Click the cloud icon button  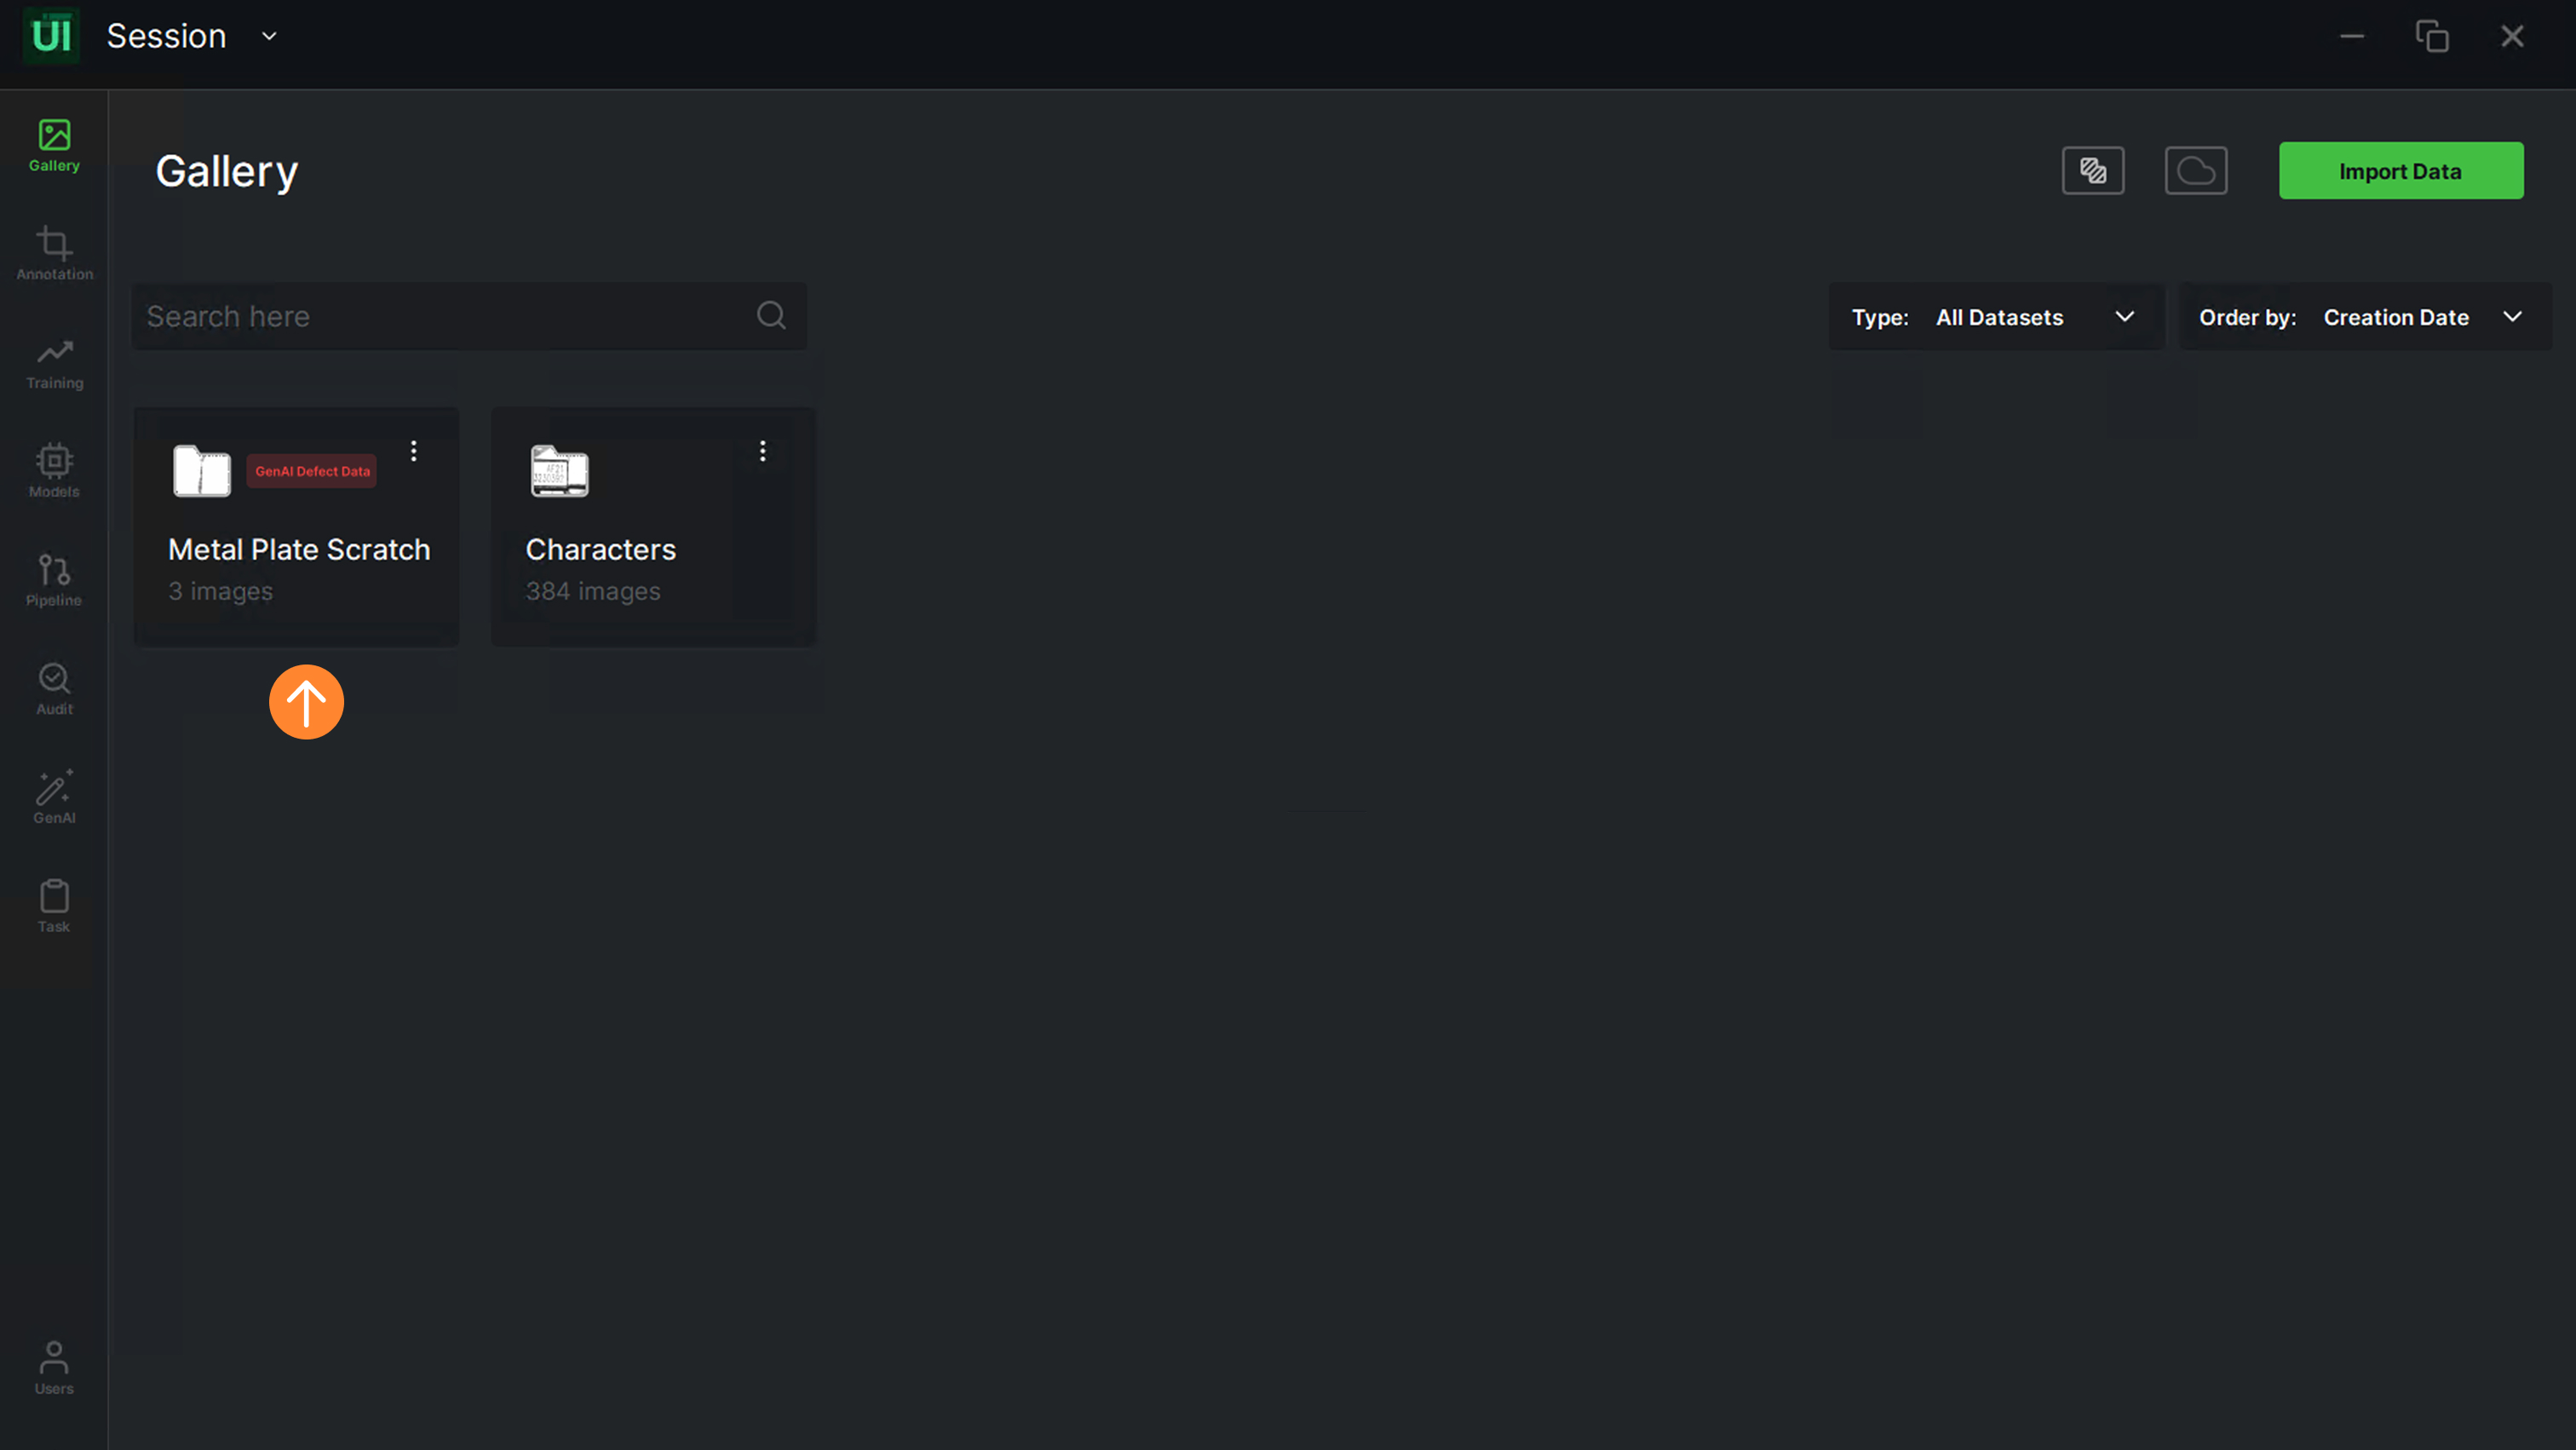(2195, 171)
